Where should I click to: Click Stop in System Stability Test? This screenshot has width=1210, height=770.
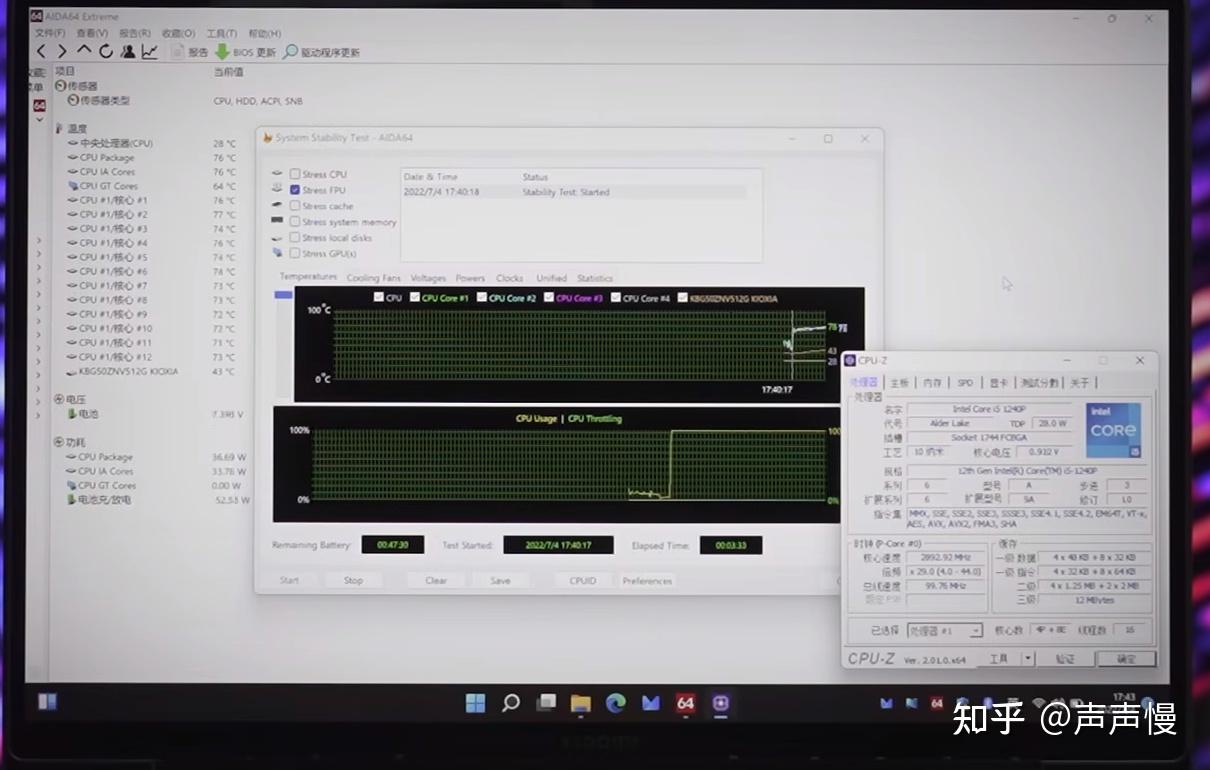click(x=353, y=580)
